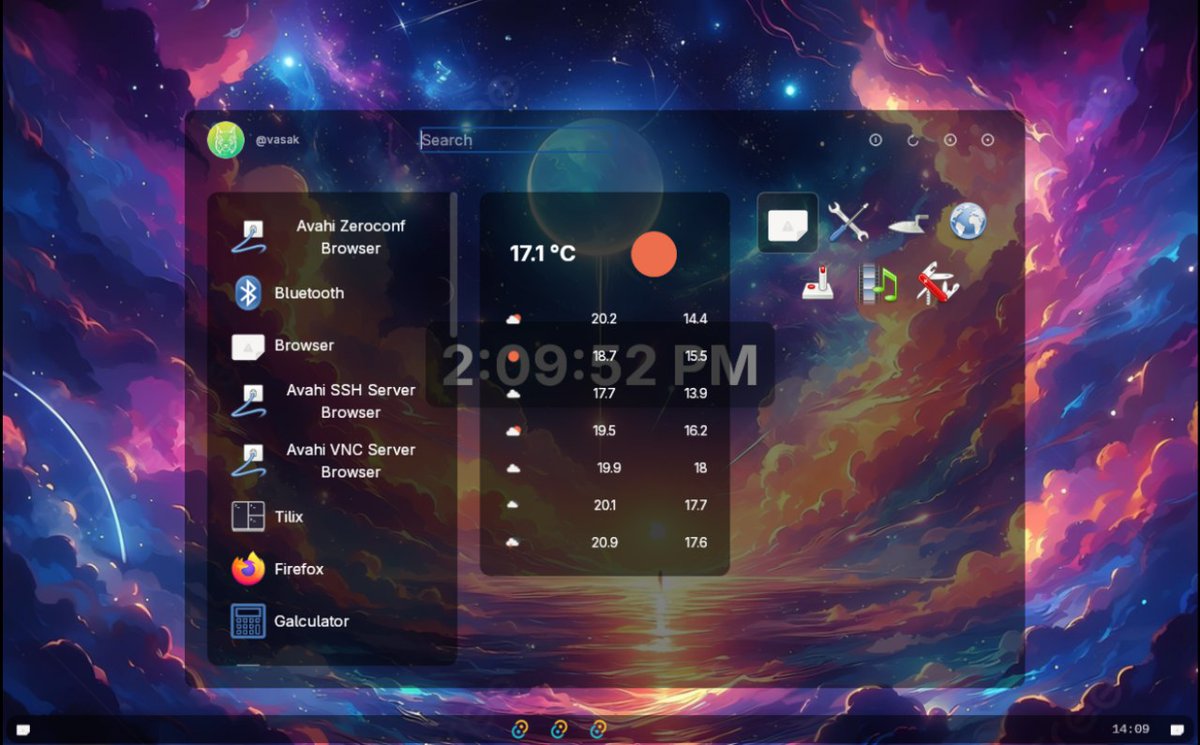Click the icon right of the 14:09 clock
The height and width of the screenshot is (745, 1200).
(x=1176, y=729)
